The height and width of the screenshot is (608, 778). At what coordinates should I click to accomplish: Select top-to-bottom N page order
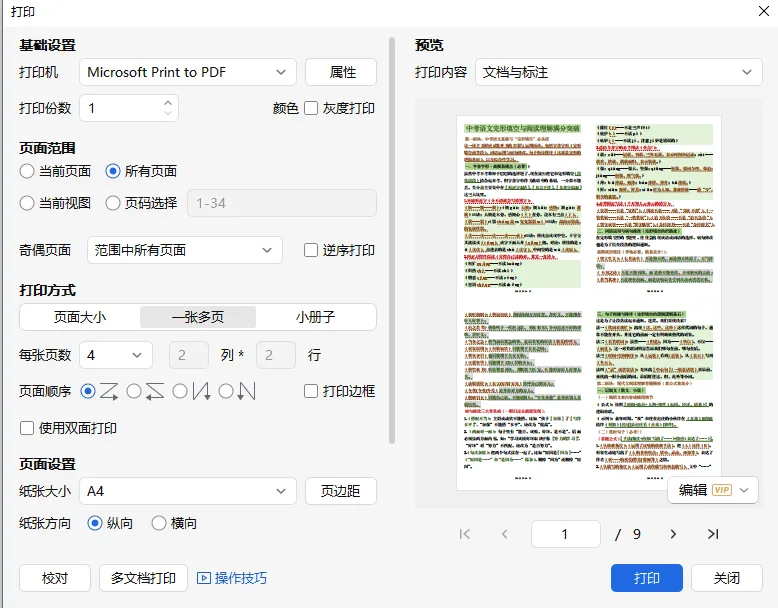(x=180, y=392)
